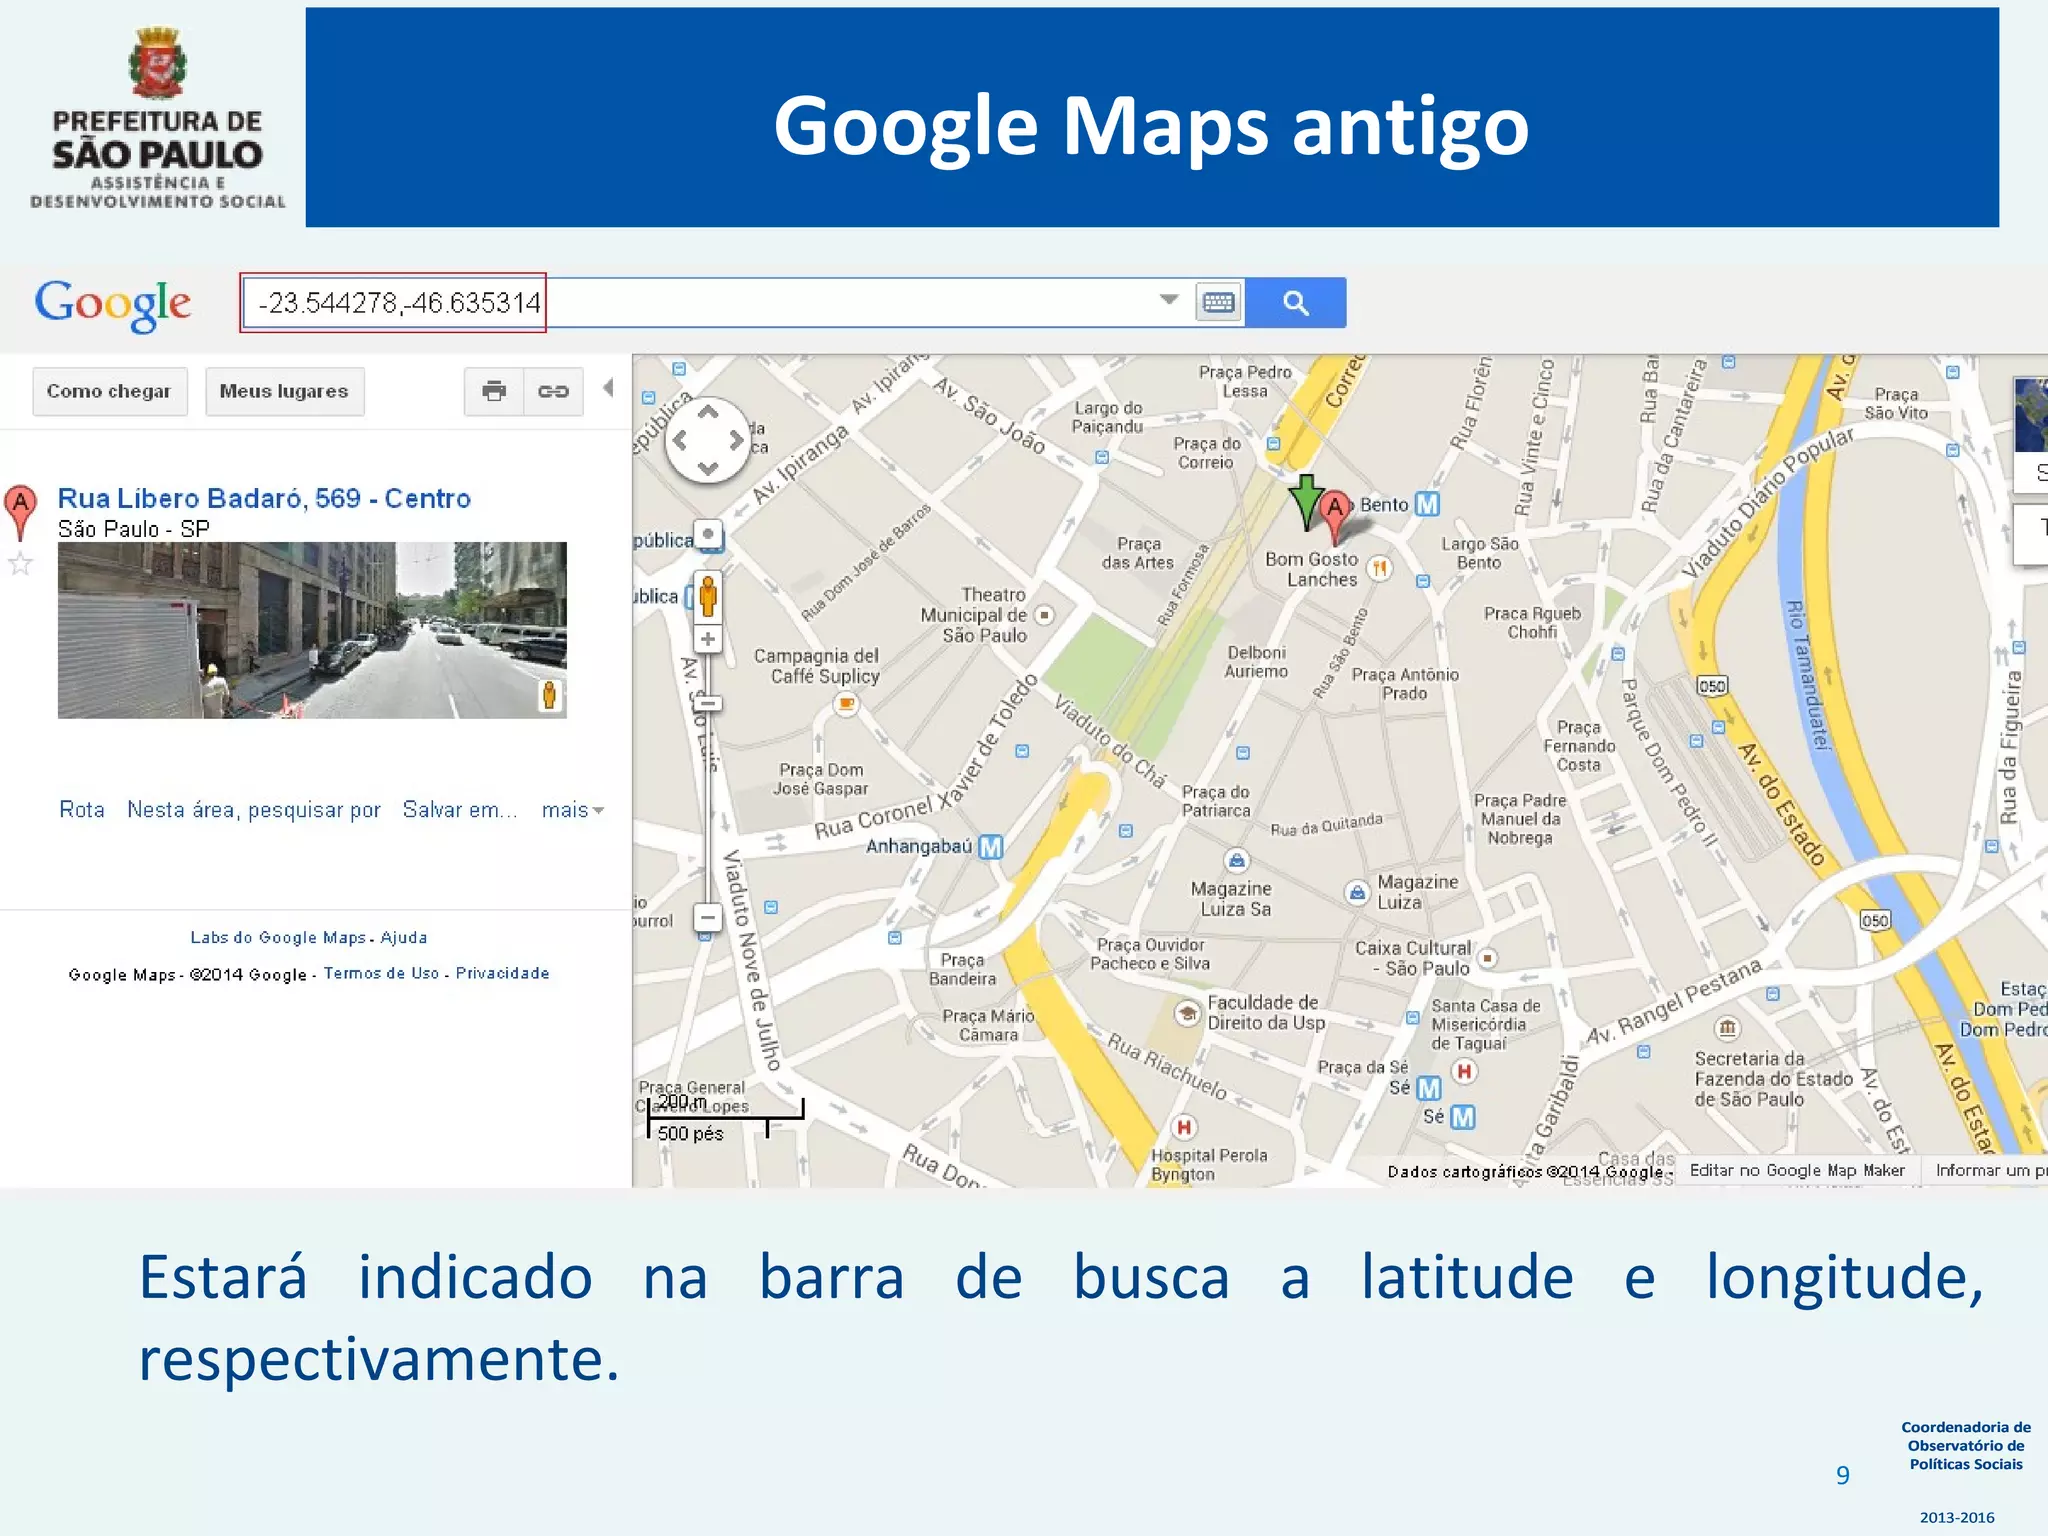Click the Ajuda link
Viewport: 2048px width, 1536px height.
coord(404,937)
